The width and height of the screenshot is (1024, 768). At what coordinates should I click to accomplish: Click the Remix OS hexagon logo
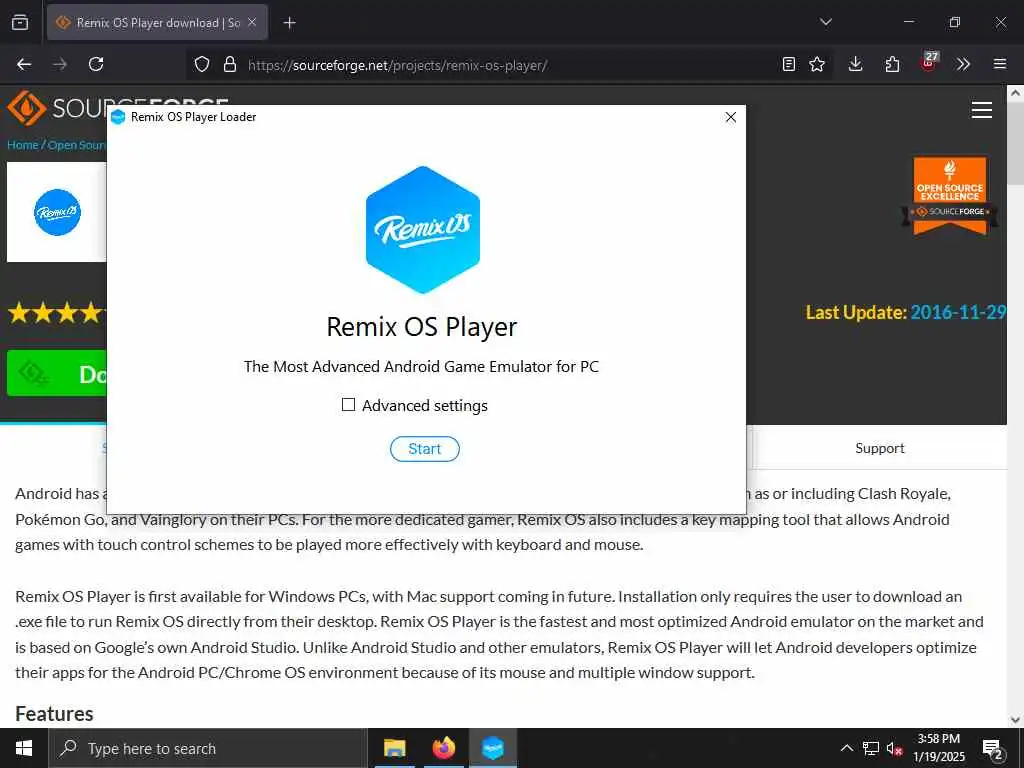pos(423,230)
